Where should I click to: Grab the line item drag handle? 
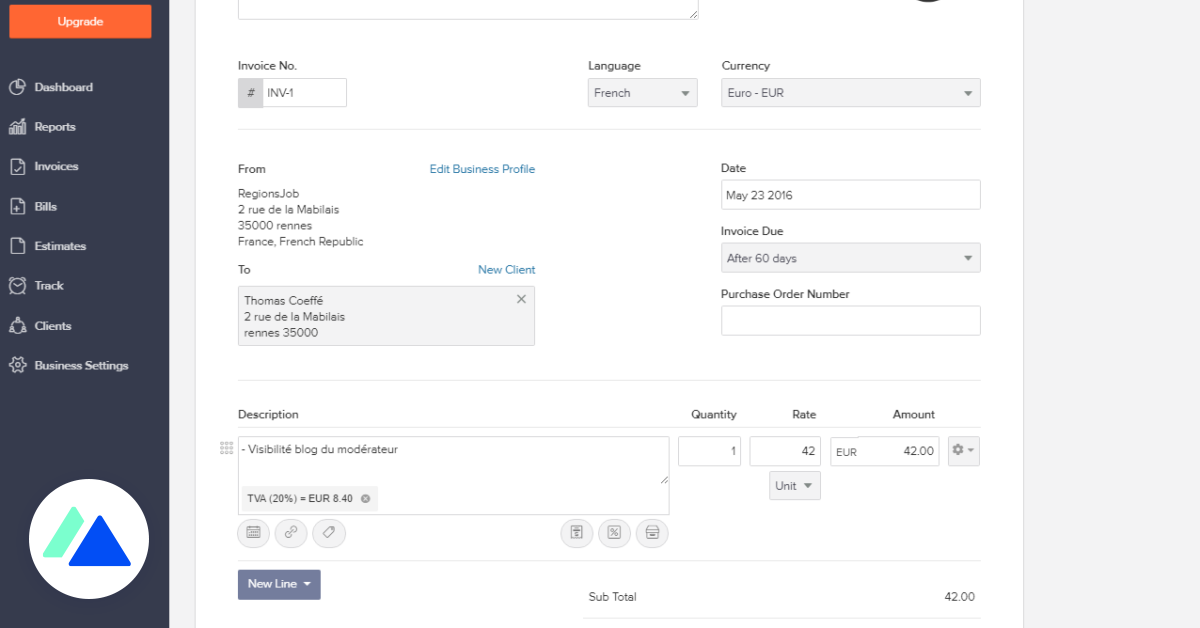[226, 449]
